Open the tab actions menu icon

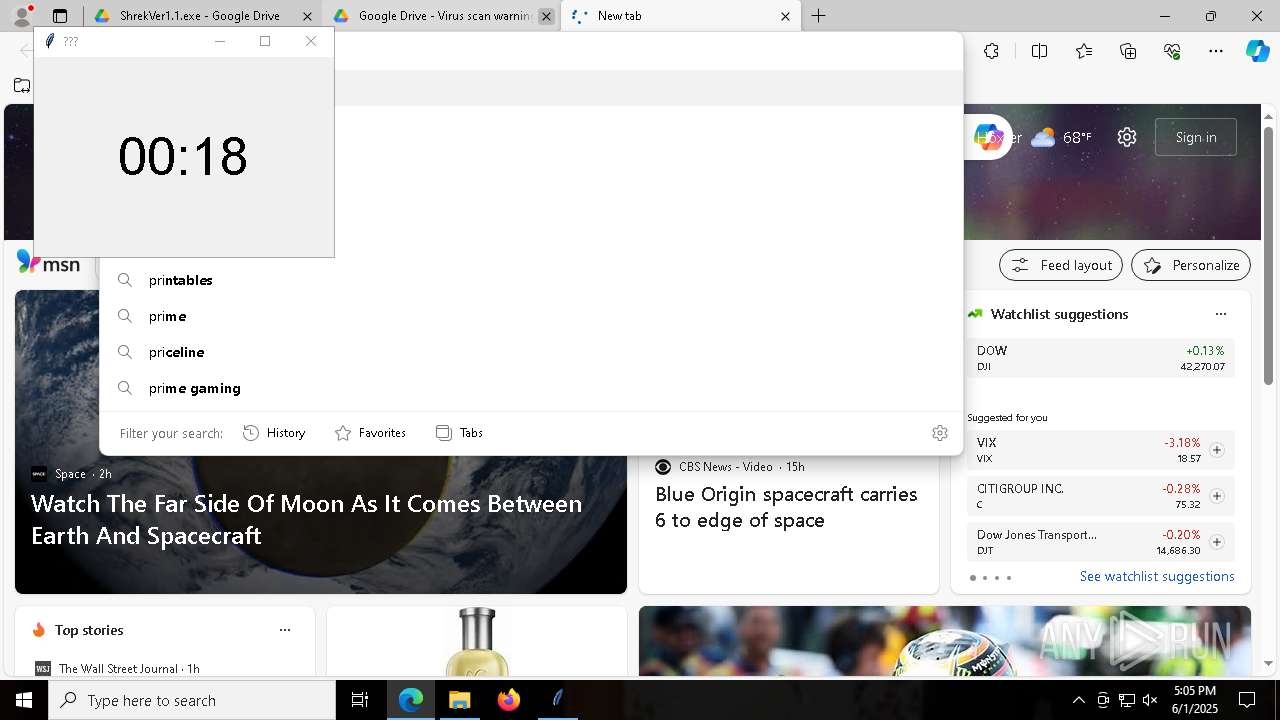60,16
